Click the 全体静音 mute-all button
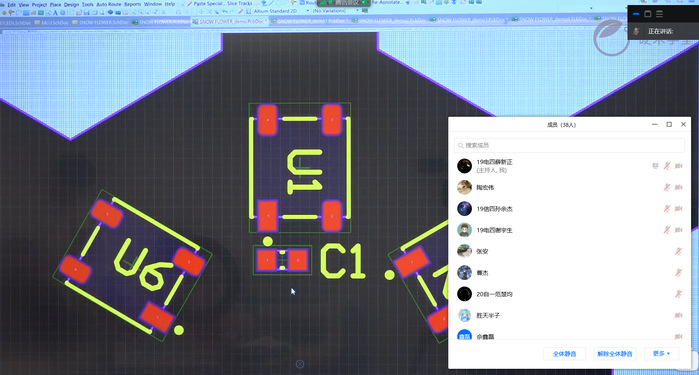 [x=564, y=354]
